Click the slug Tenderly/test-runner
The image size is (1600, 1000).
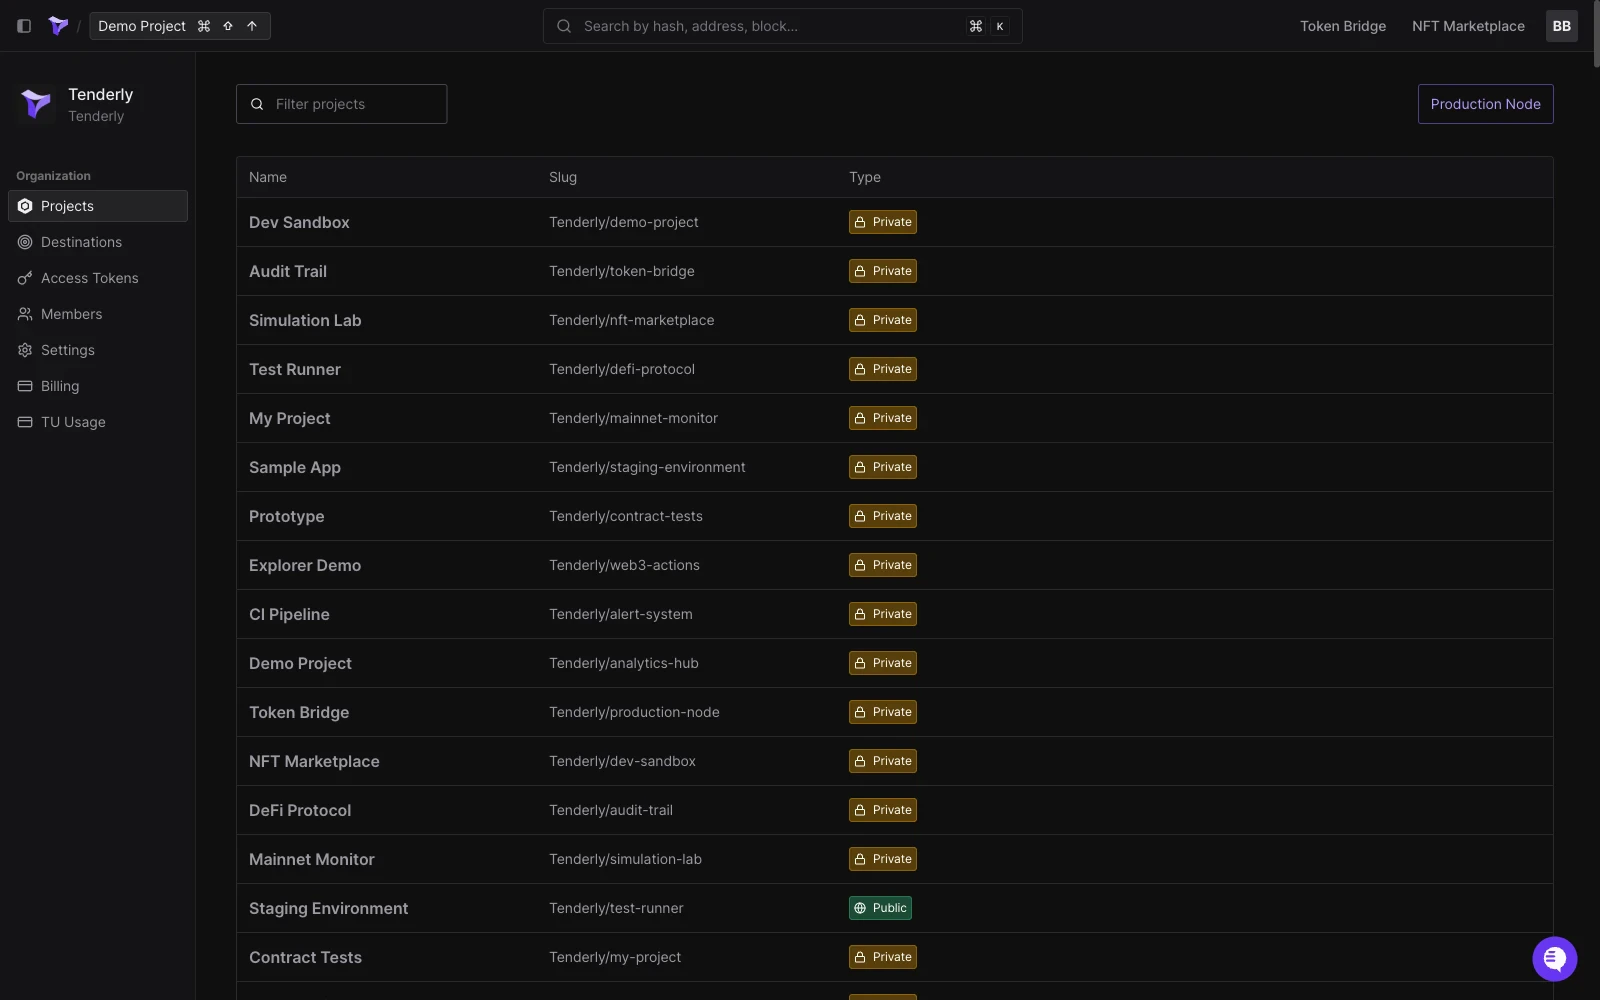[616, 908]
